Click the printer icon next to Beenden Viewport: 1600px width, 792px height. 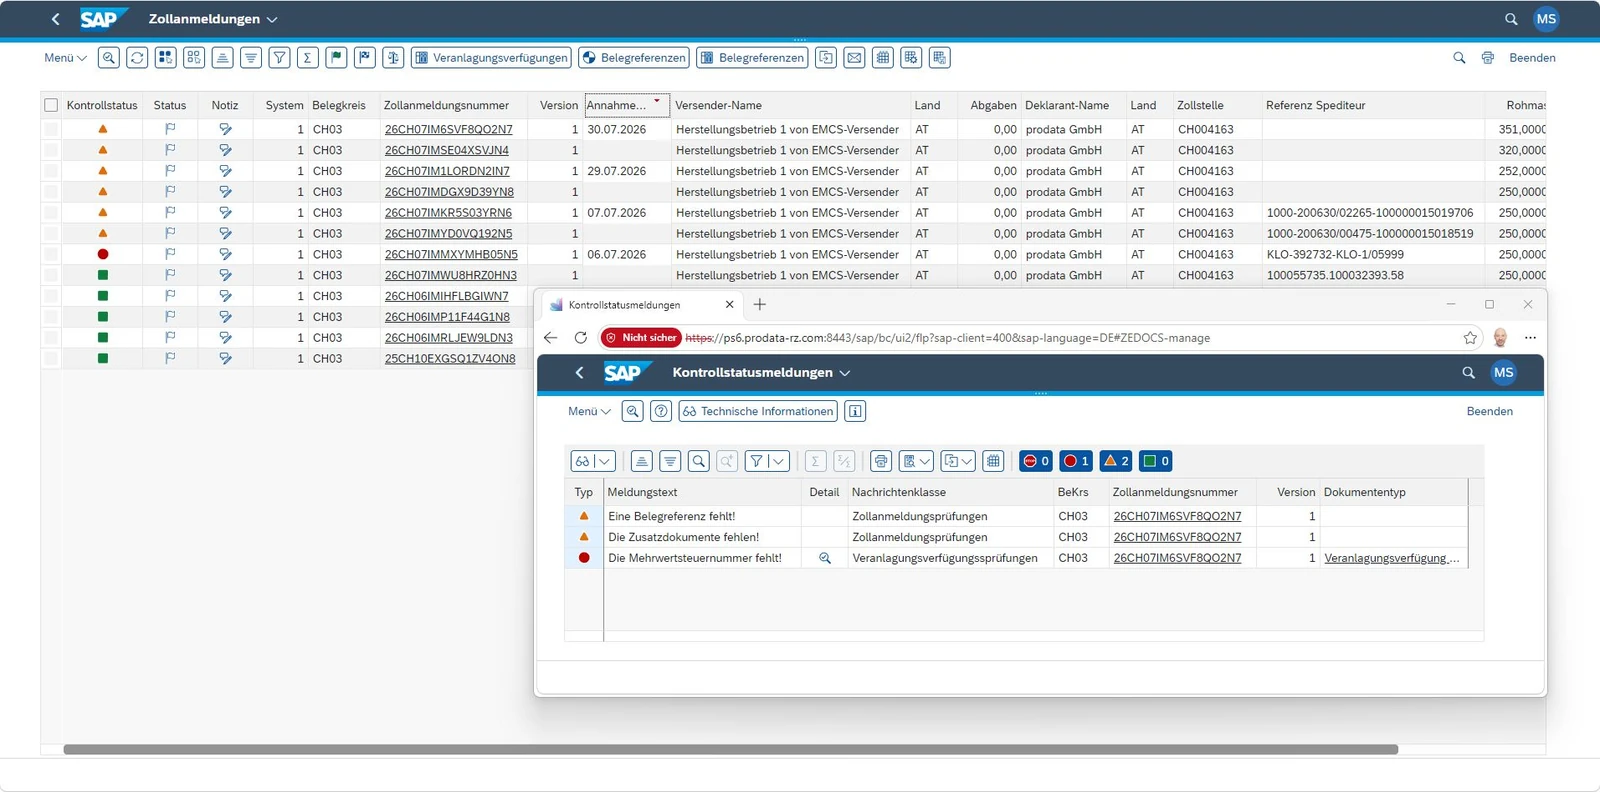[x=1488, y=58]
